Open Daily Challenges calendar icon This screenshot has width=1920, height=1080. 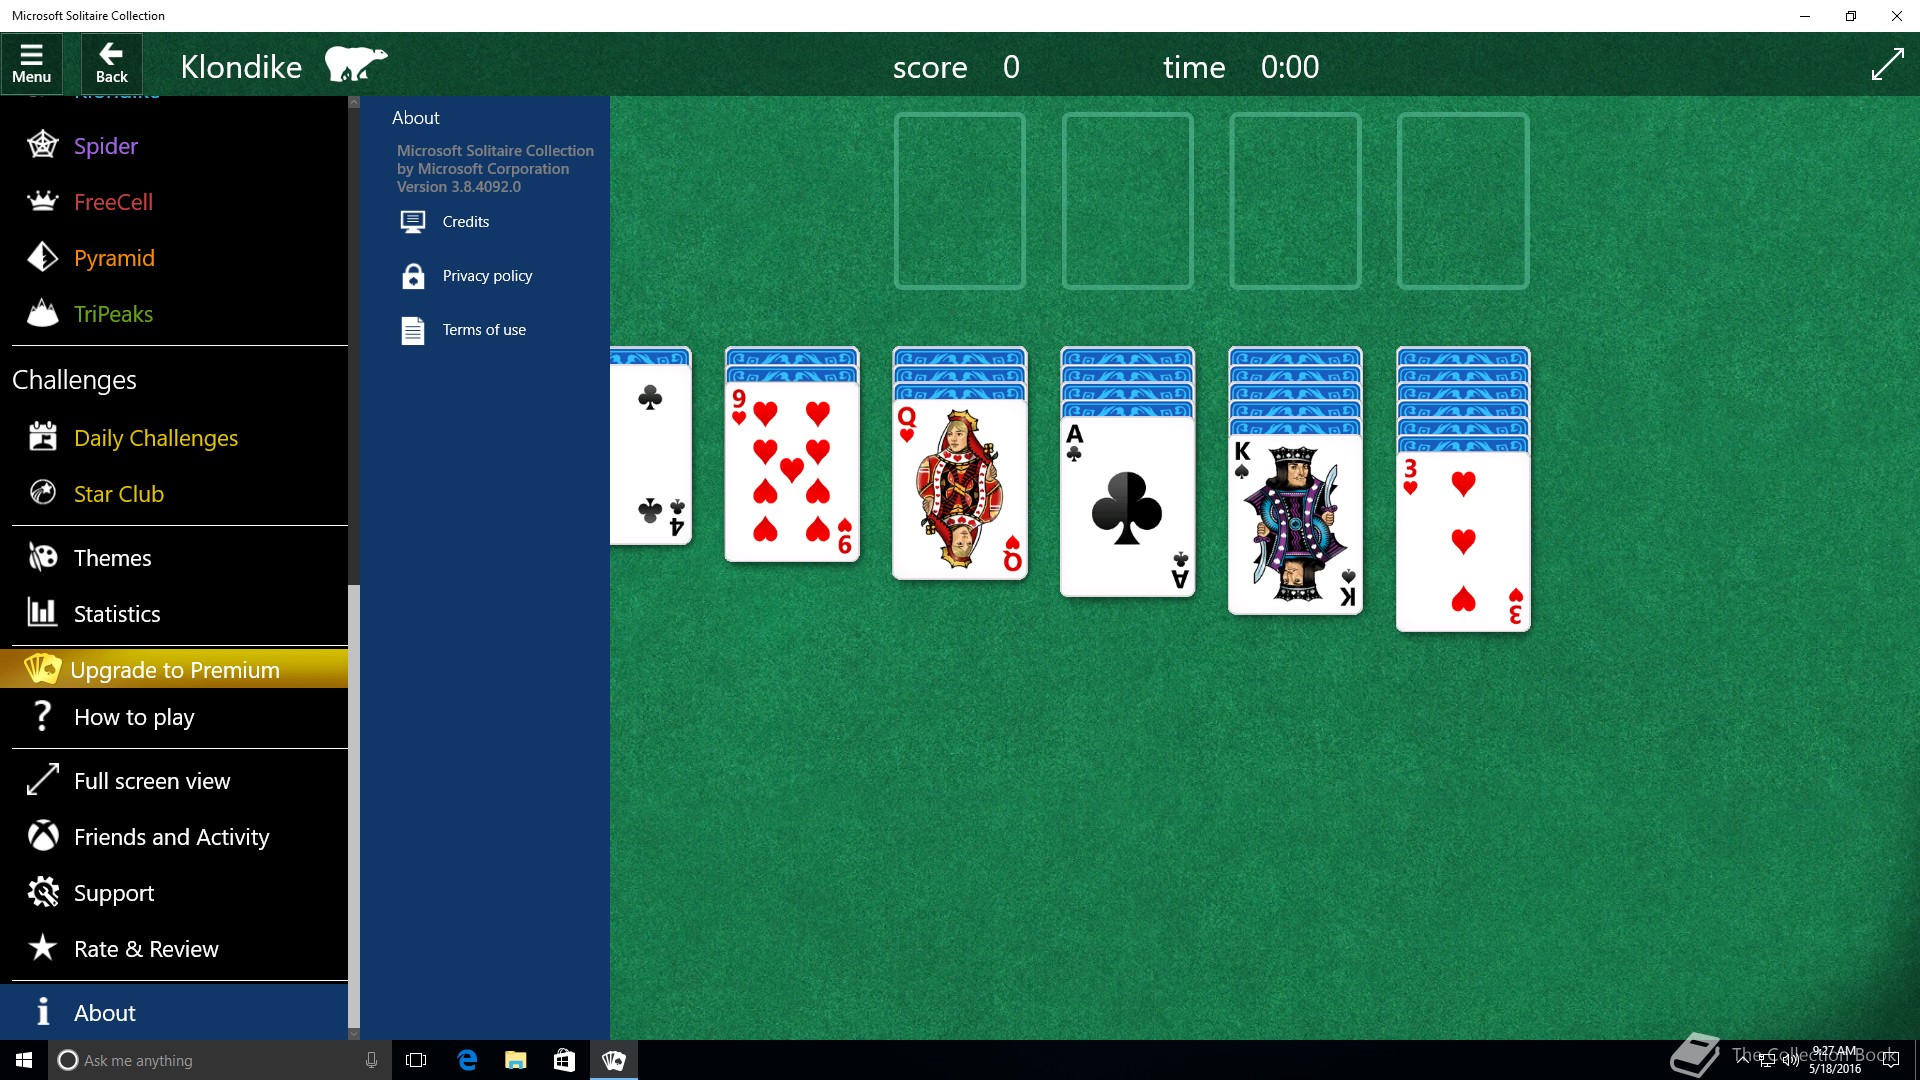[42, 438]
